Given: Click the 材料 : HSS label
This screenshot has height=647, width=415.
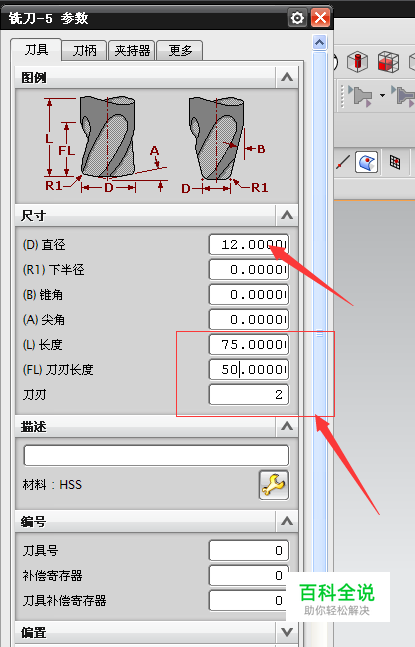Looking at the screenshot, I should 52,484.
